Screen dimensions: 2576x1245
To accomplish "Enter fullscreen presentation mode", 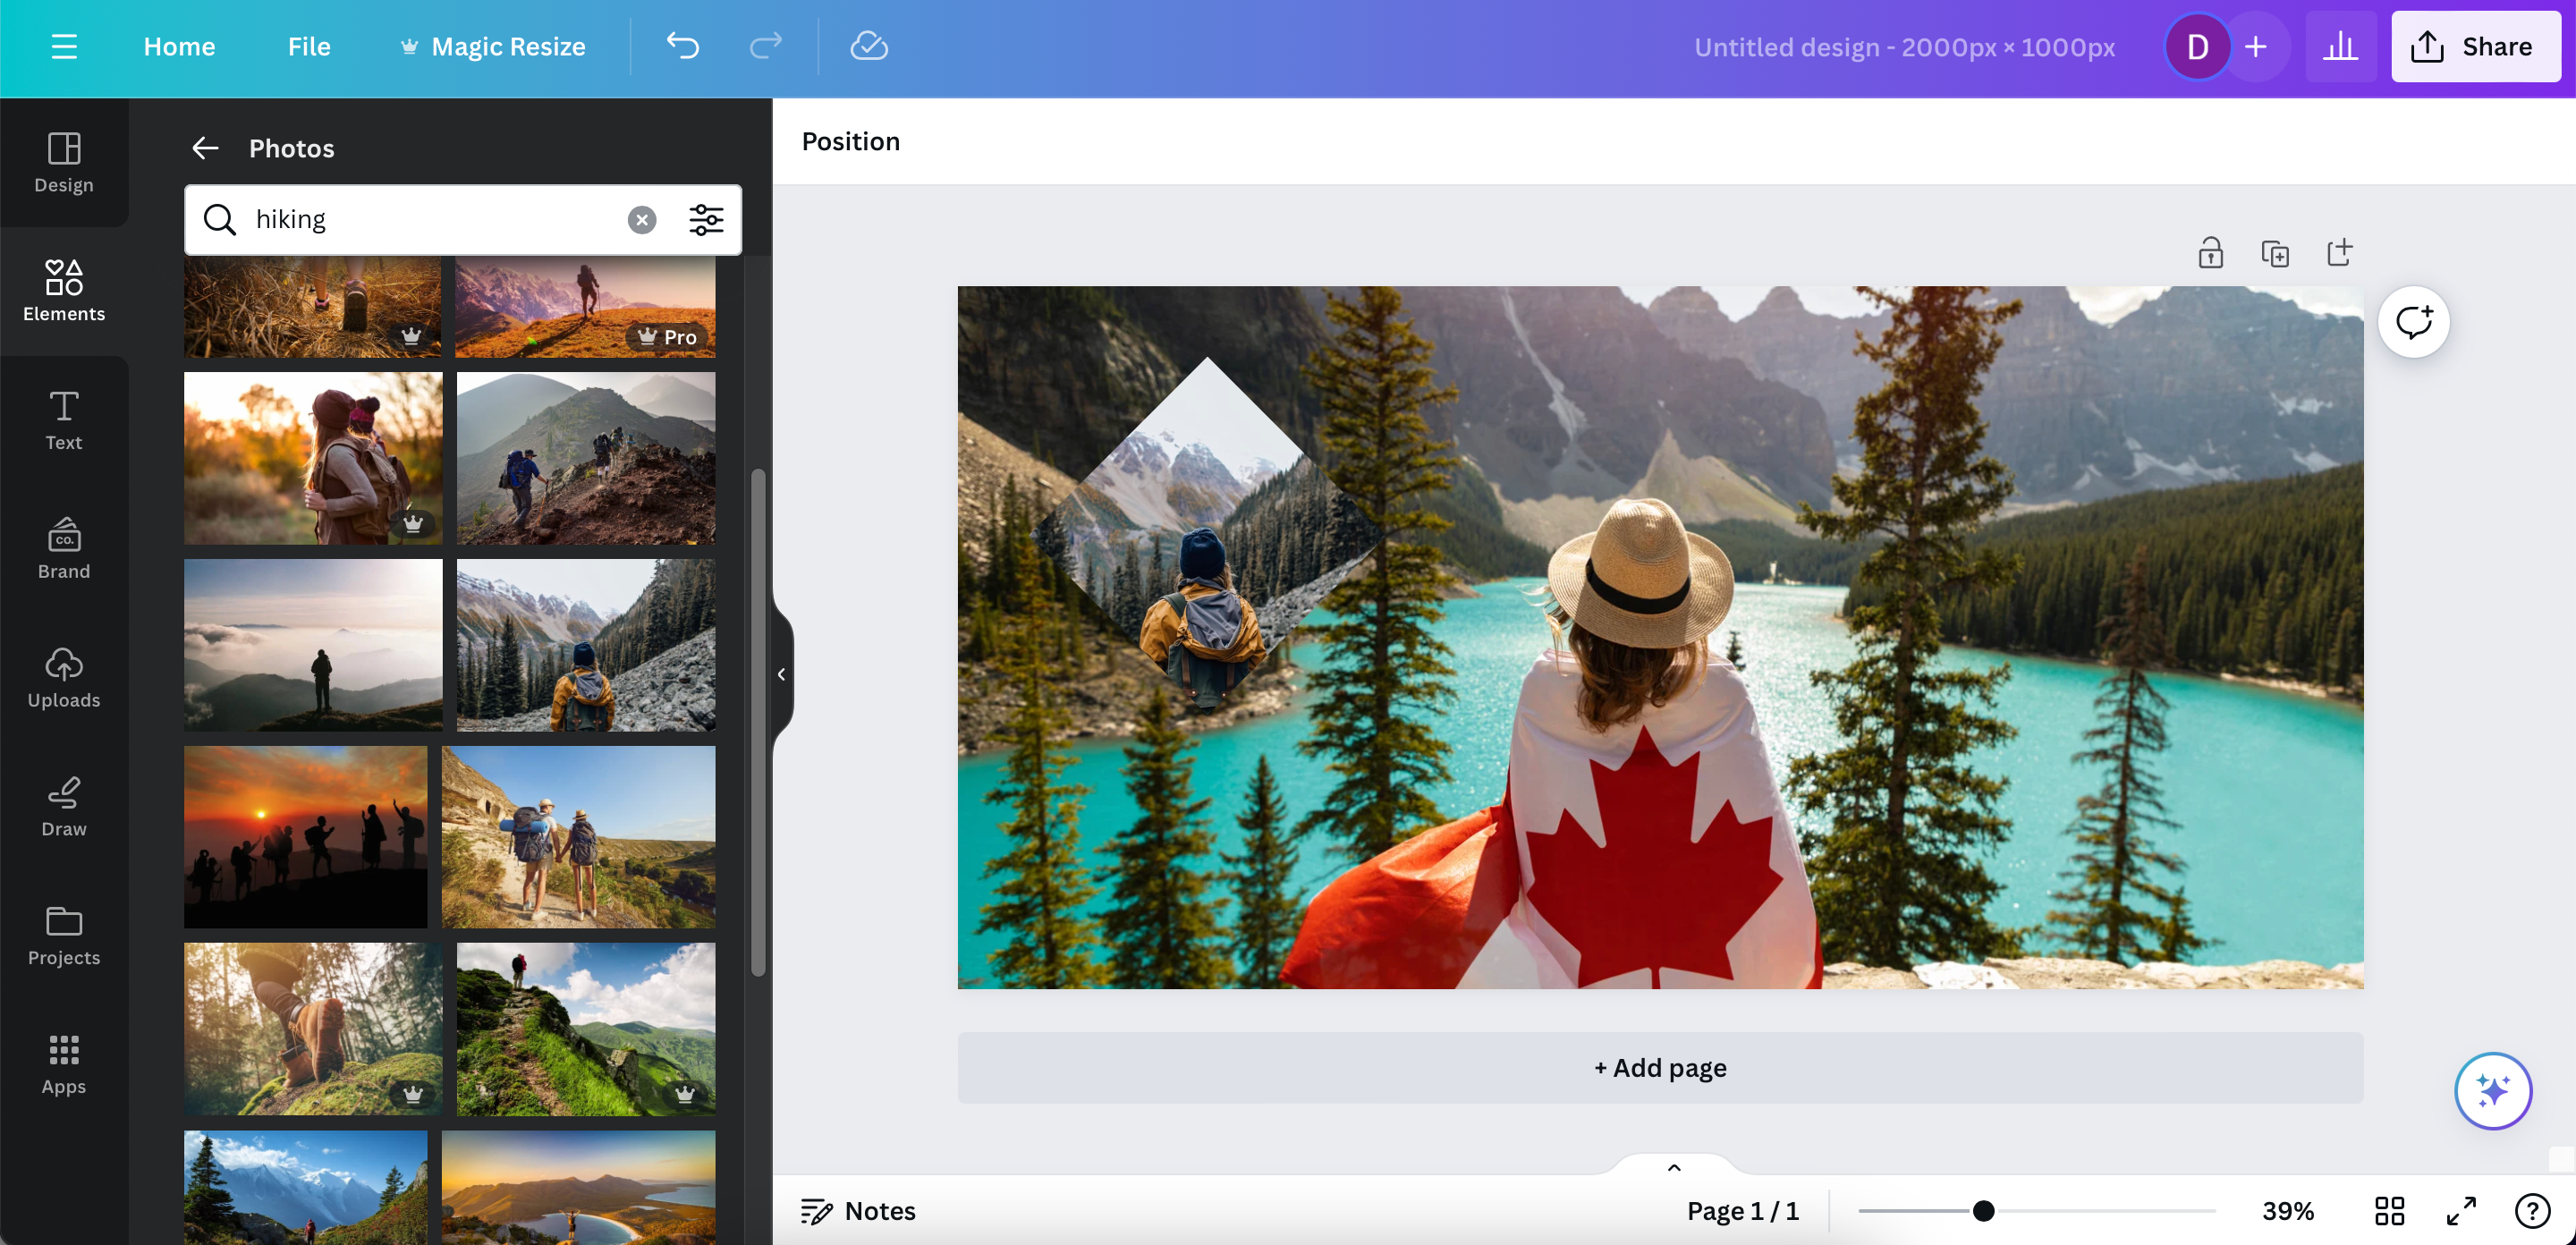I will [2461, 1210].
